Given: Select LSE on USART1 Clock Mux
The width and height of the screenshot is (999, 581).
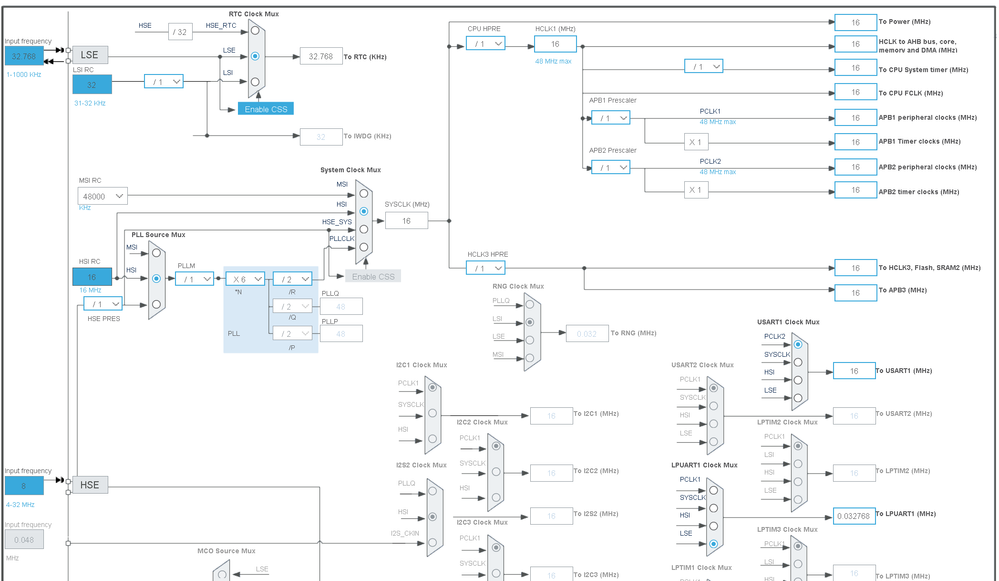Looking at the screenshot, I should 798,398.
